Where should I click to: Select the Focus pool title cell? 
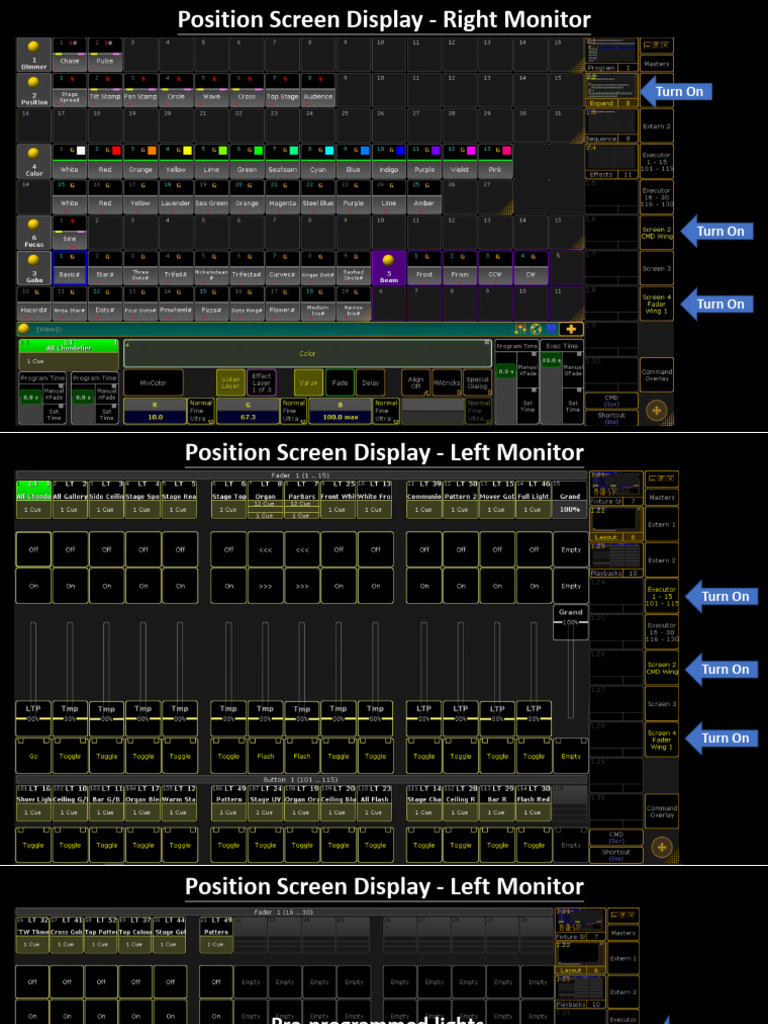34,233
